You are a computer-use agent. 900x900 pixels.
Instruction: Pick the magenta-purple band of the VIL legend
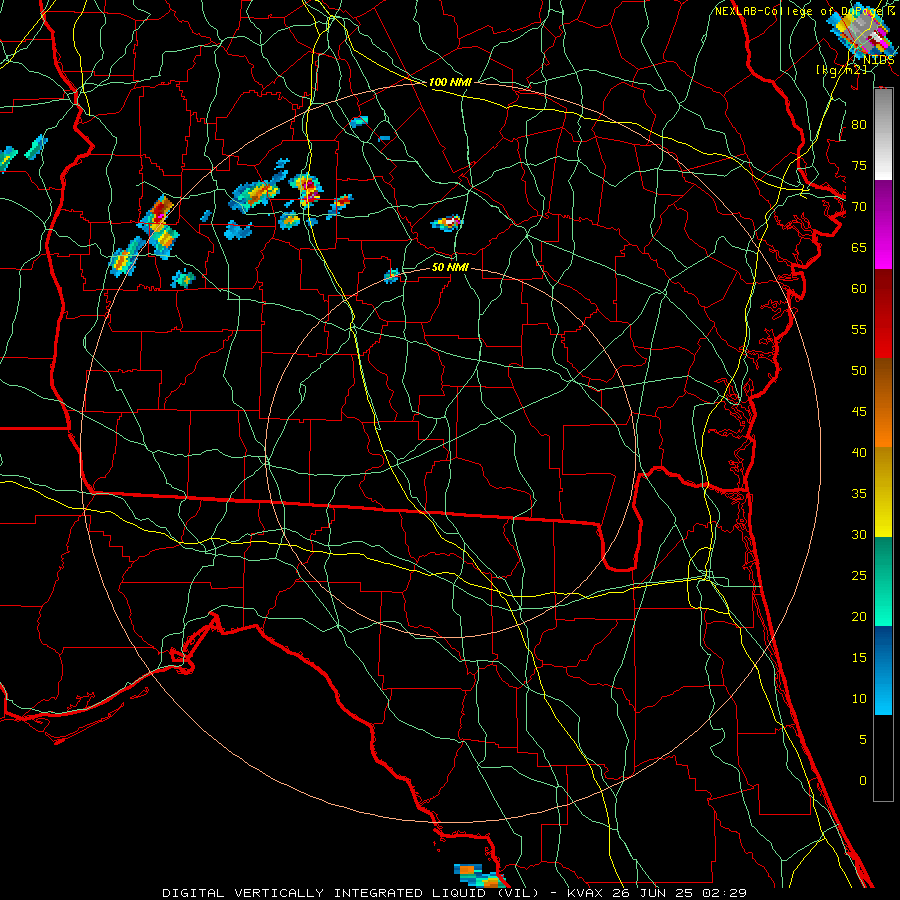883,225
